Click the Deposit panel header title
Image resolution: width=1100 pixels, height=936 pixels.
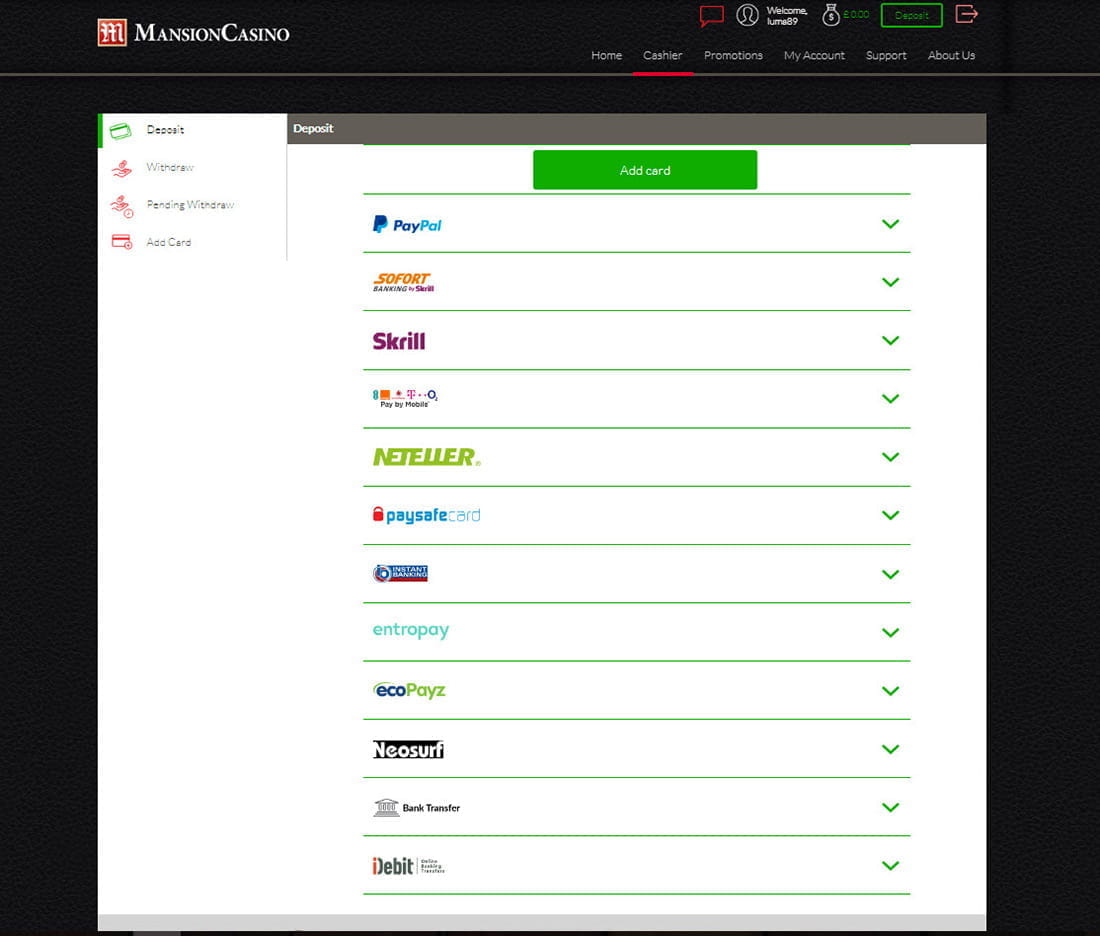coord(313,128)
